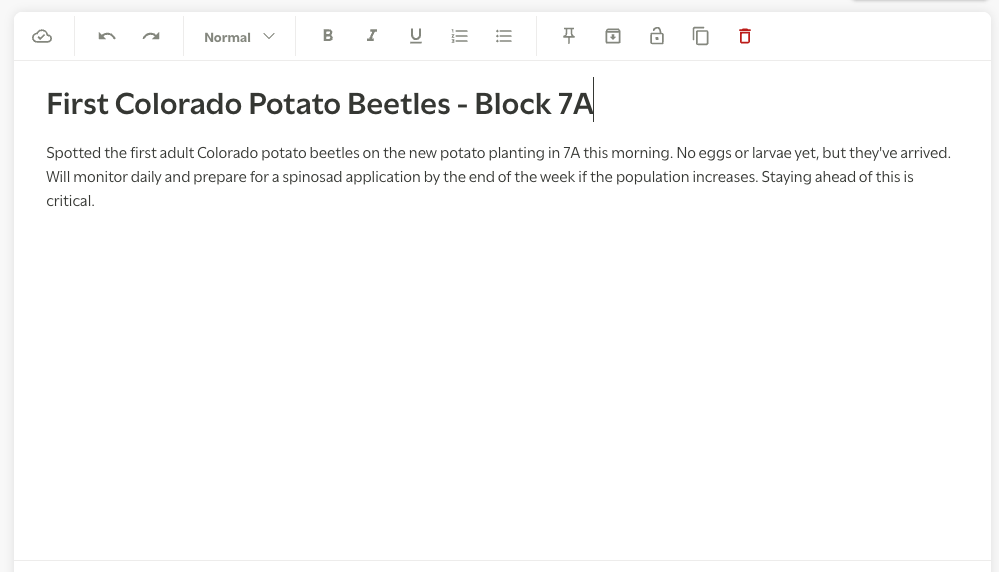The image size is (999, 572).
Task: Duplicate the note using the copy icon
Action: (701, 36)
